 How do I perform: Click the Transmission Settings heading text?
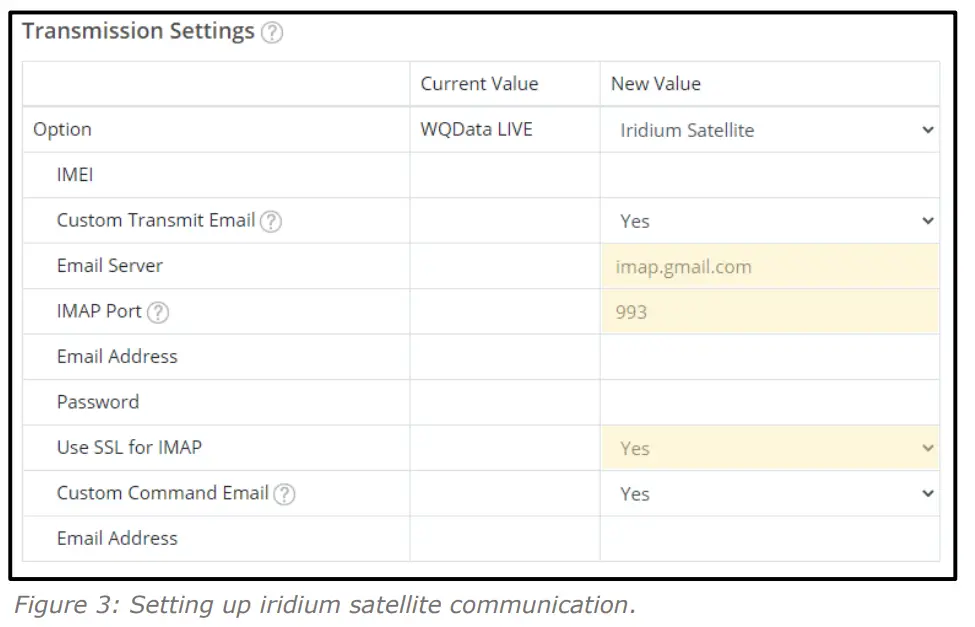(138, 31)
